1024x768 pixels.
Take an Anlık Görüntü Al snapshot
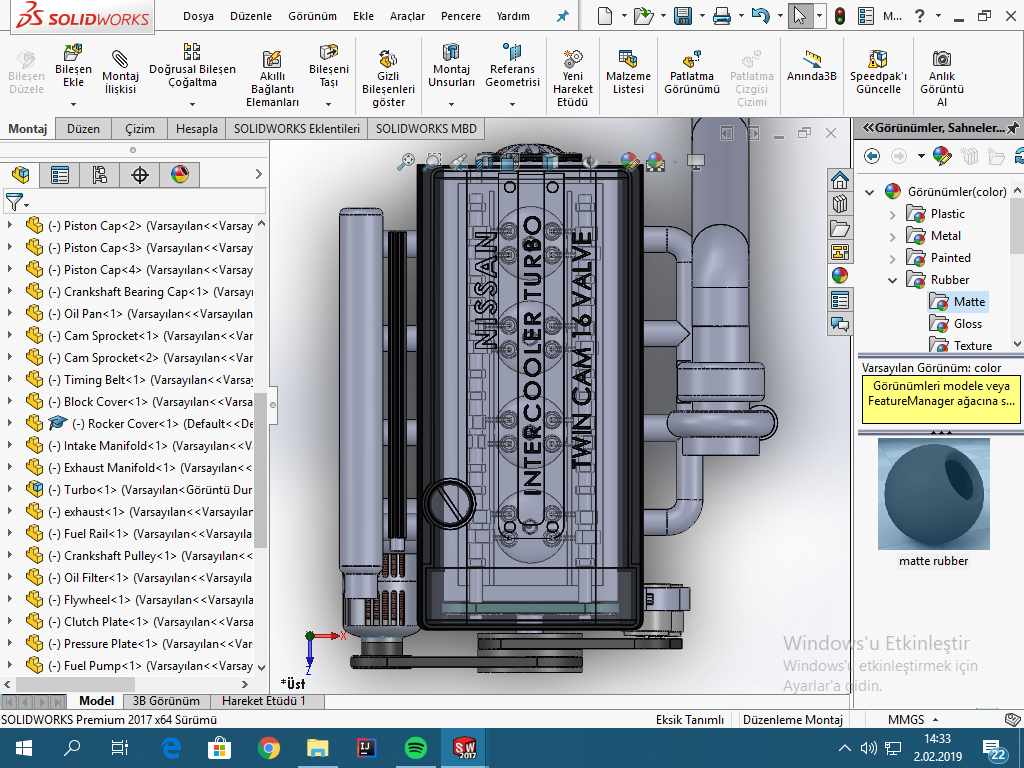[942, 59]
